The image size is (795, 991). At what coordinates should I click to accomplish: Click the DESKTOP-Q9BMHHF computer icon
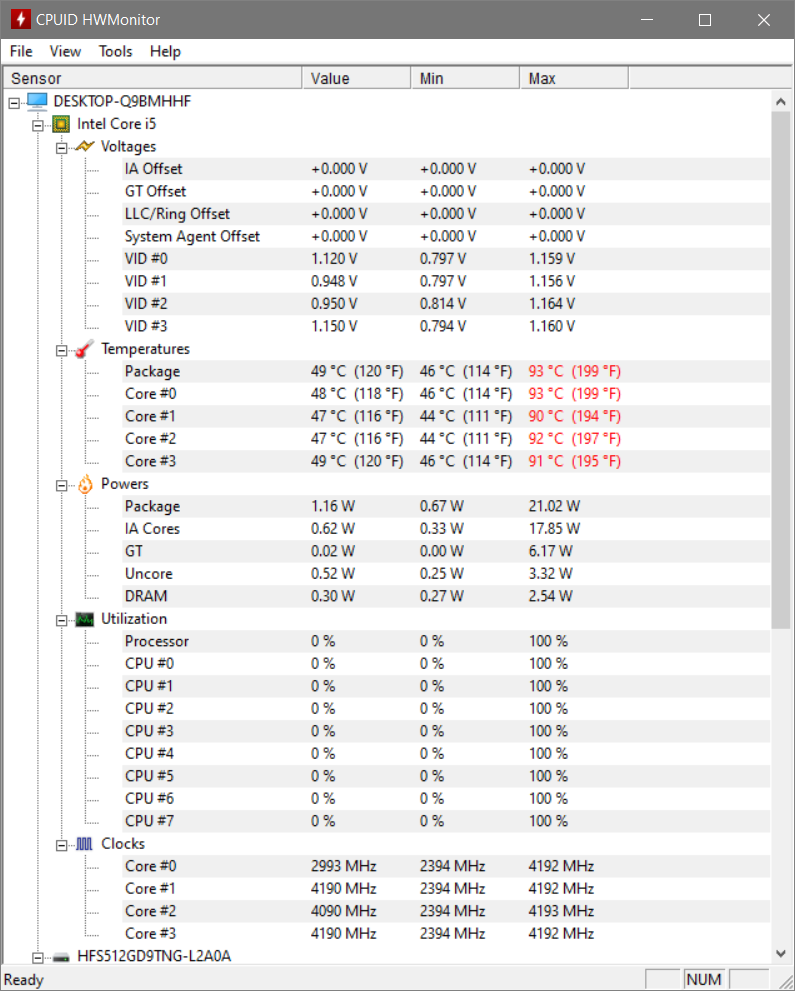[37, 101]
